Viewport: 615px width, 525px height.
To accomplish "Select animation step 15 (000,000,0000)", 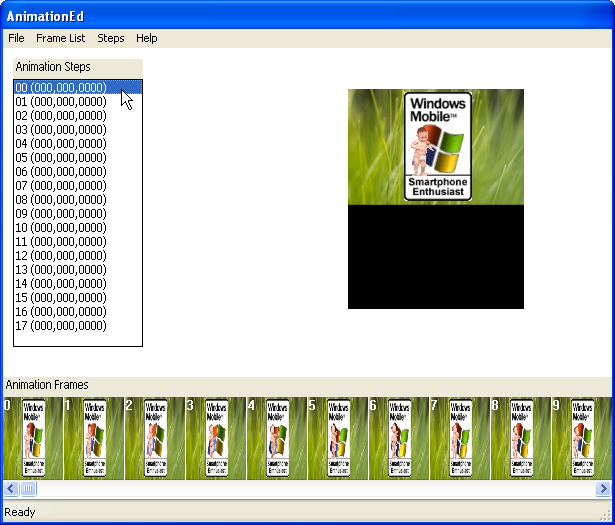I will coord(78,297).
